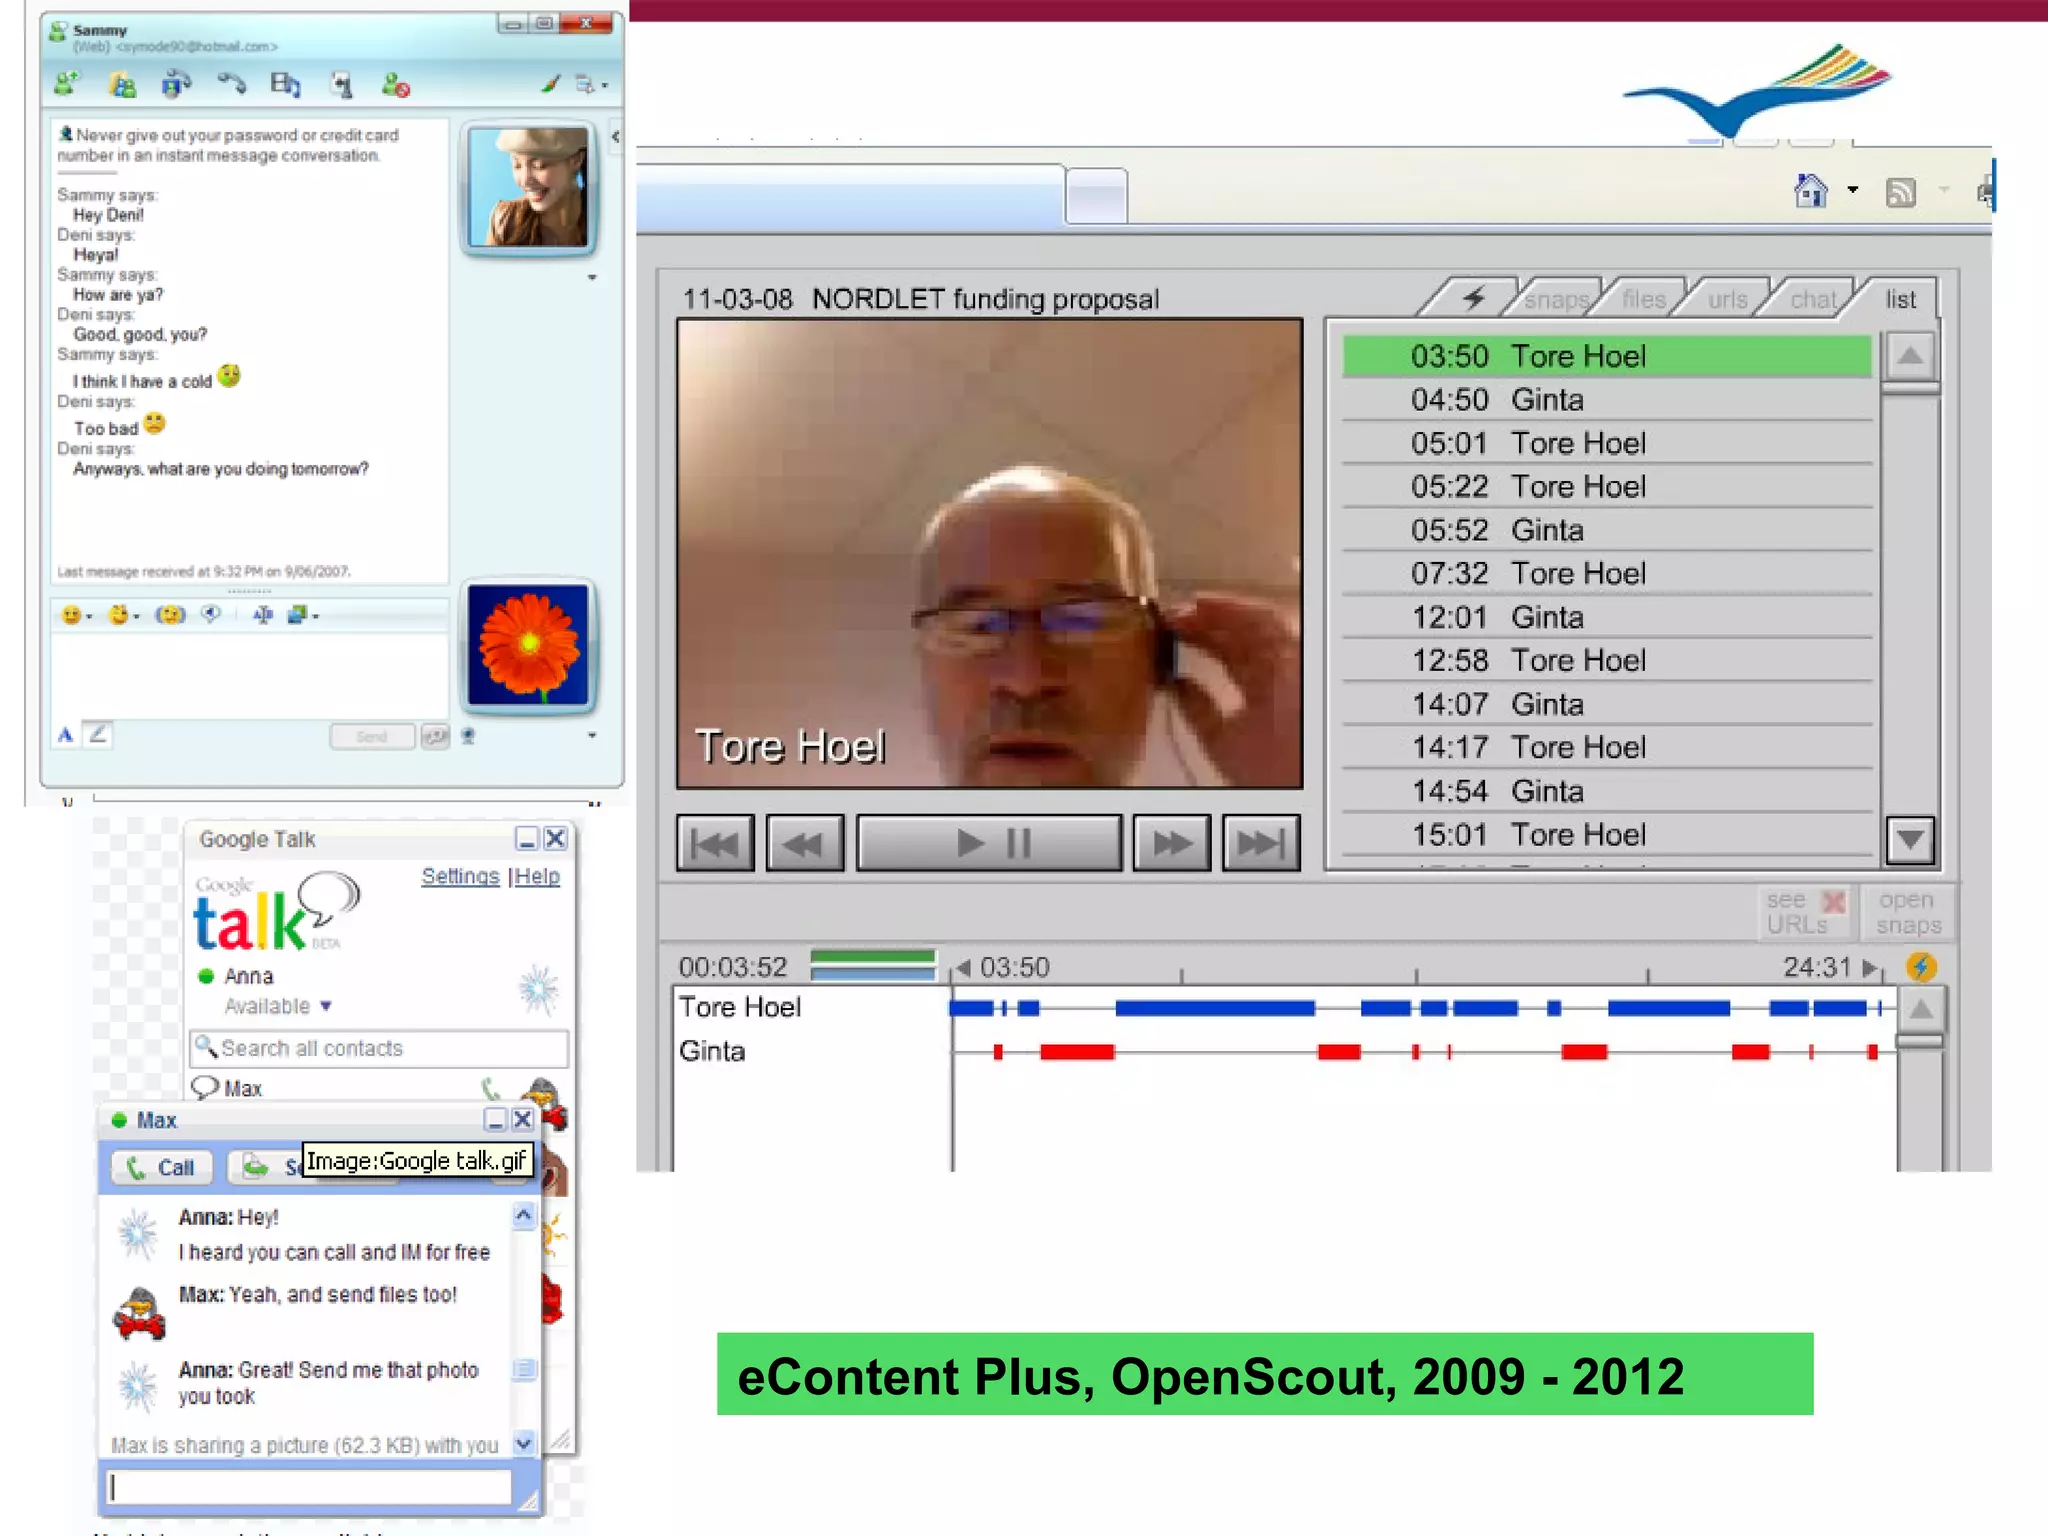Open activities icon in Sammy chat toolbar

click(285, 85)
